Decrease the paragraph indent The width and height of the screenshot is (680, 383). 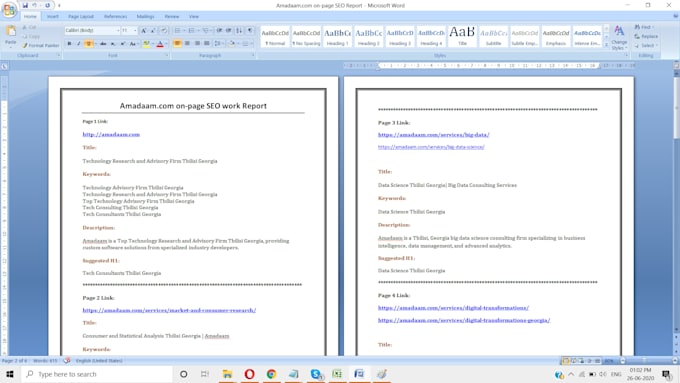219,30
